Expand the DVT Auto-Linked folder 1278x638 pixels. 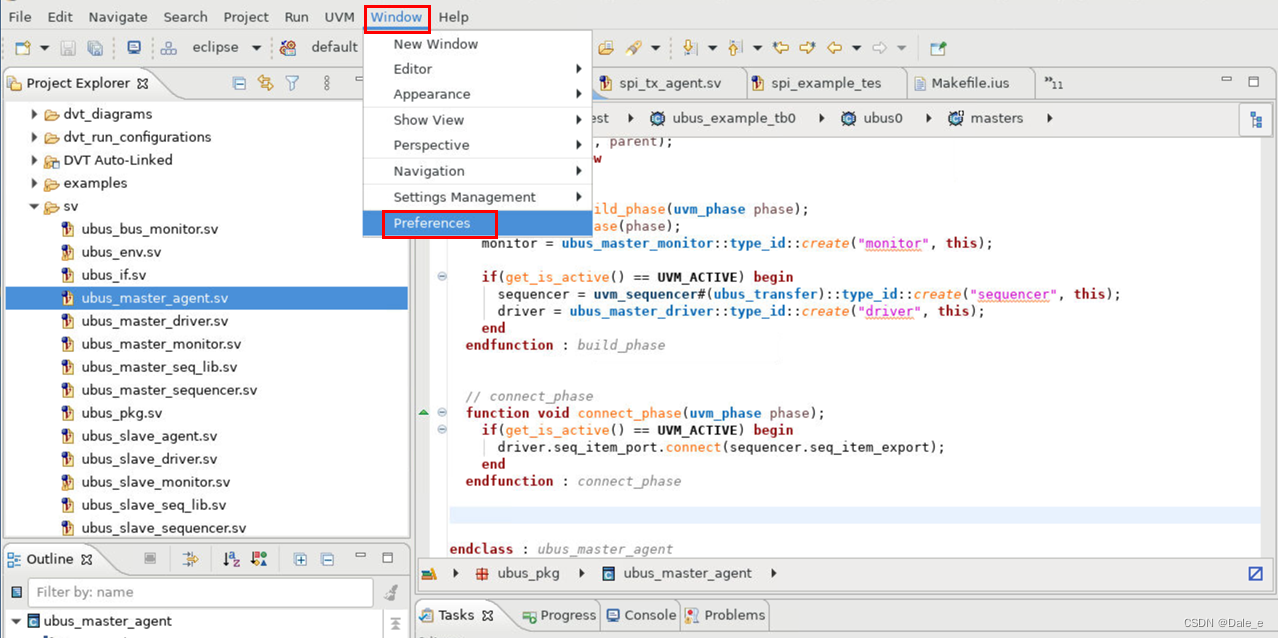tap(35, 160)
